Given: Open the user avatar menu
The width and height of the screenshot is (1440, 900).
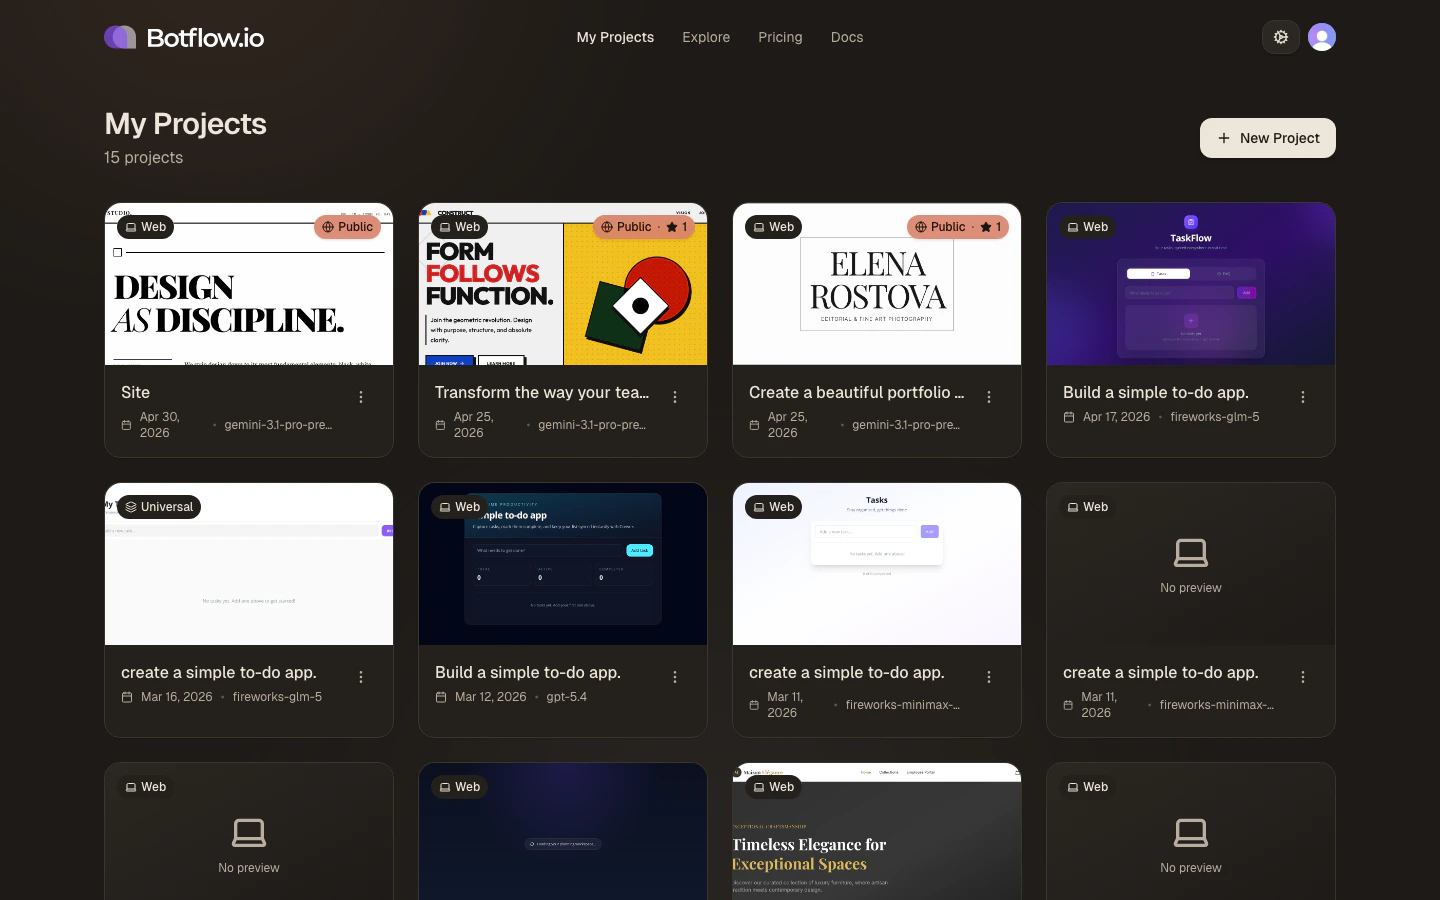Looking at the screenshot, I should tap(1322, 37).
